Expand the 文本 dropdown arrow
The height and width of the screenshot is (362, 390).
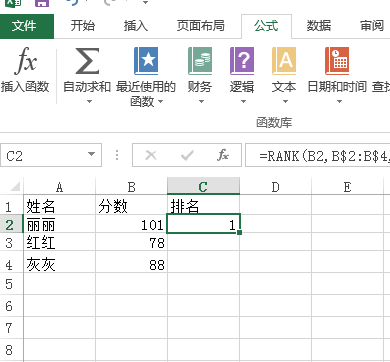coord(285,101)
